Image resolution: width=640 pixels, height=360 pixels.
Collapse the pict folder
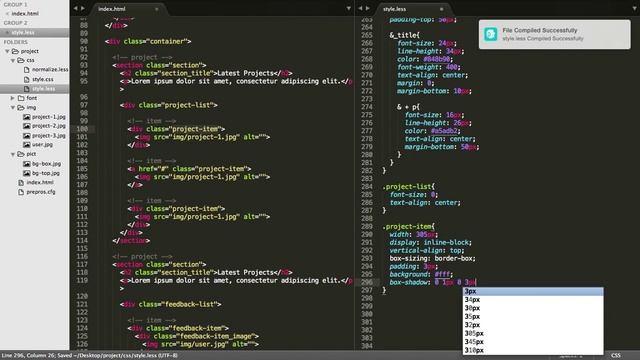(x=13, y=154)
